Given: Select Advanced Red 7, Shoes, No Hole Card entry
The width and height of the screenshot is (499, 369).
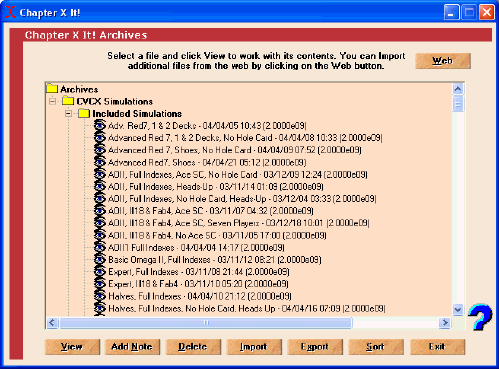Looking at the screenshot, I should 235,150.
